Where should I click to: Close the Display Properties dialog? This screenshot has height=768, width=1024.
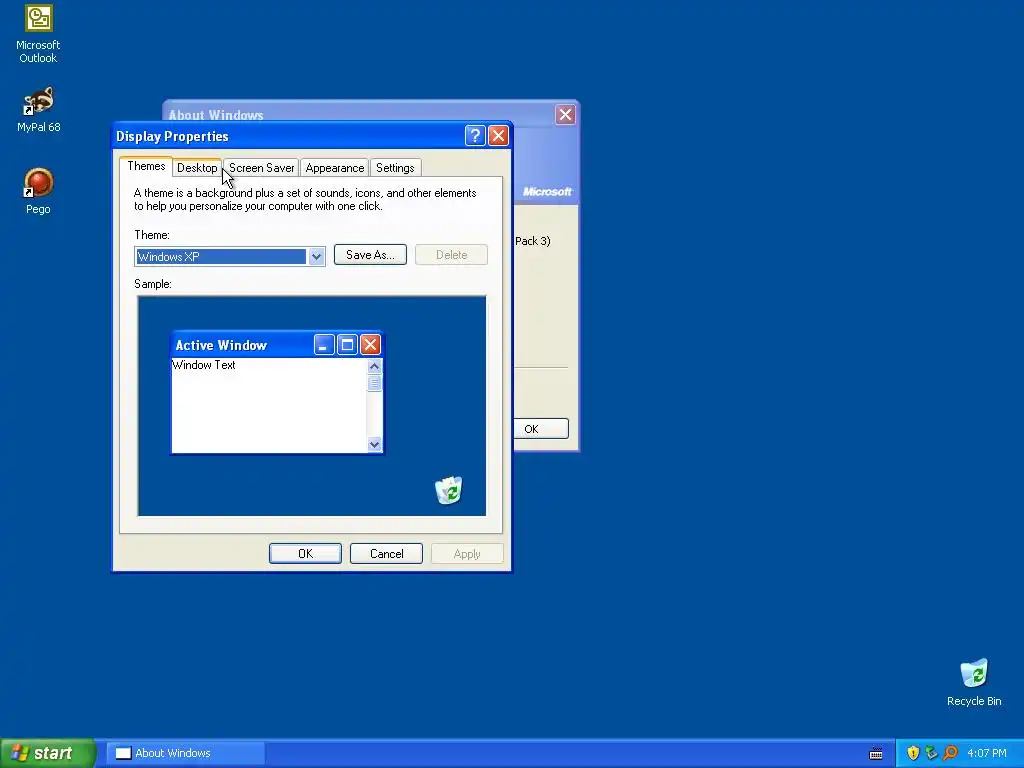point(498,135)
